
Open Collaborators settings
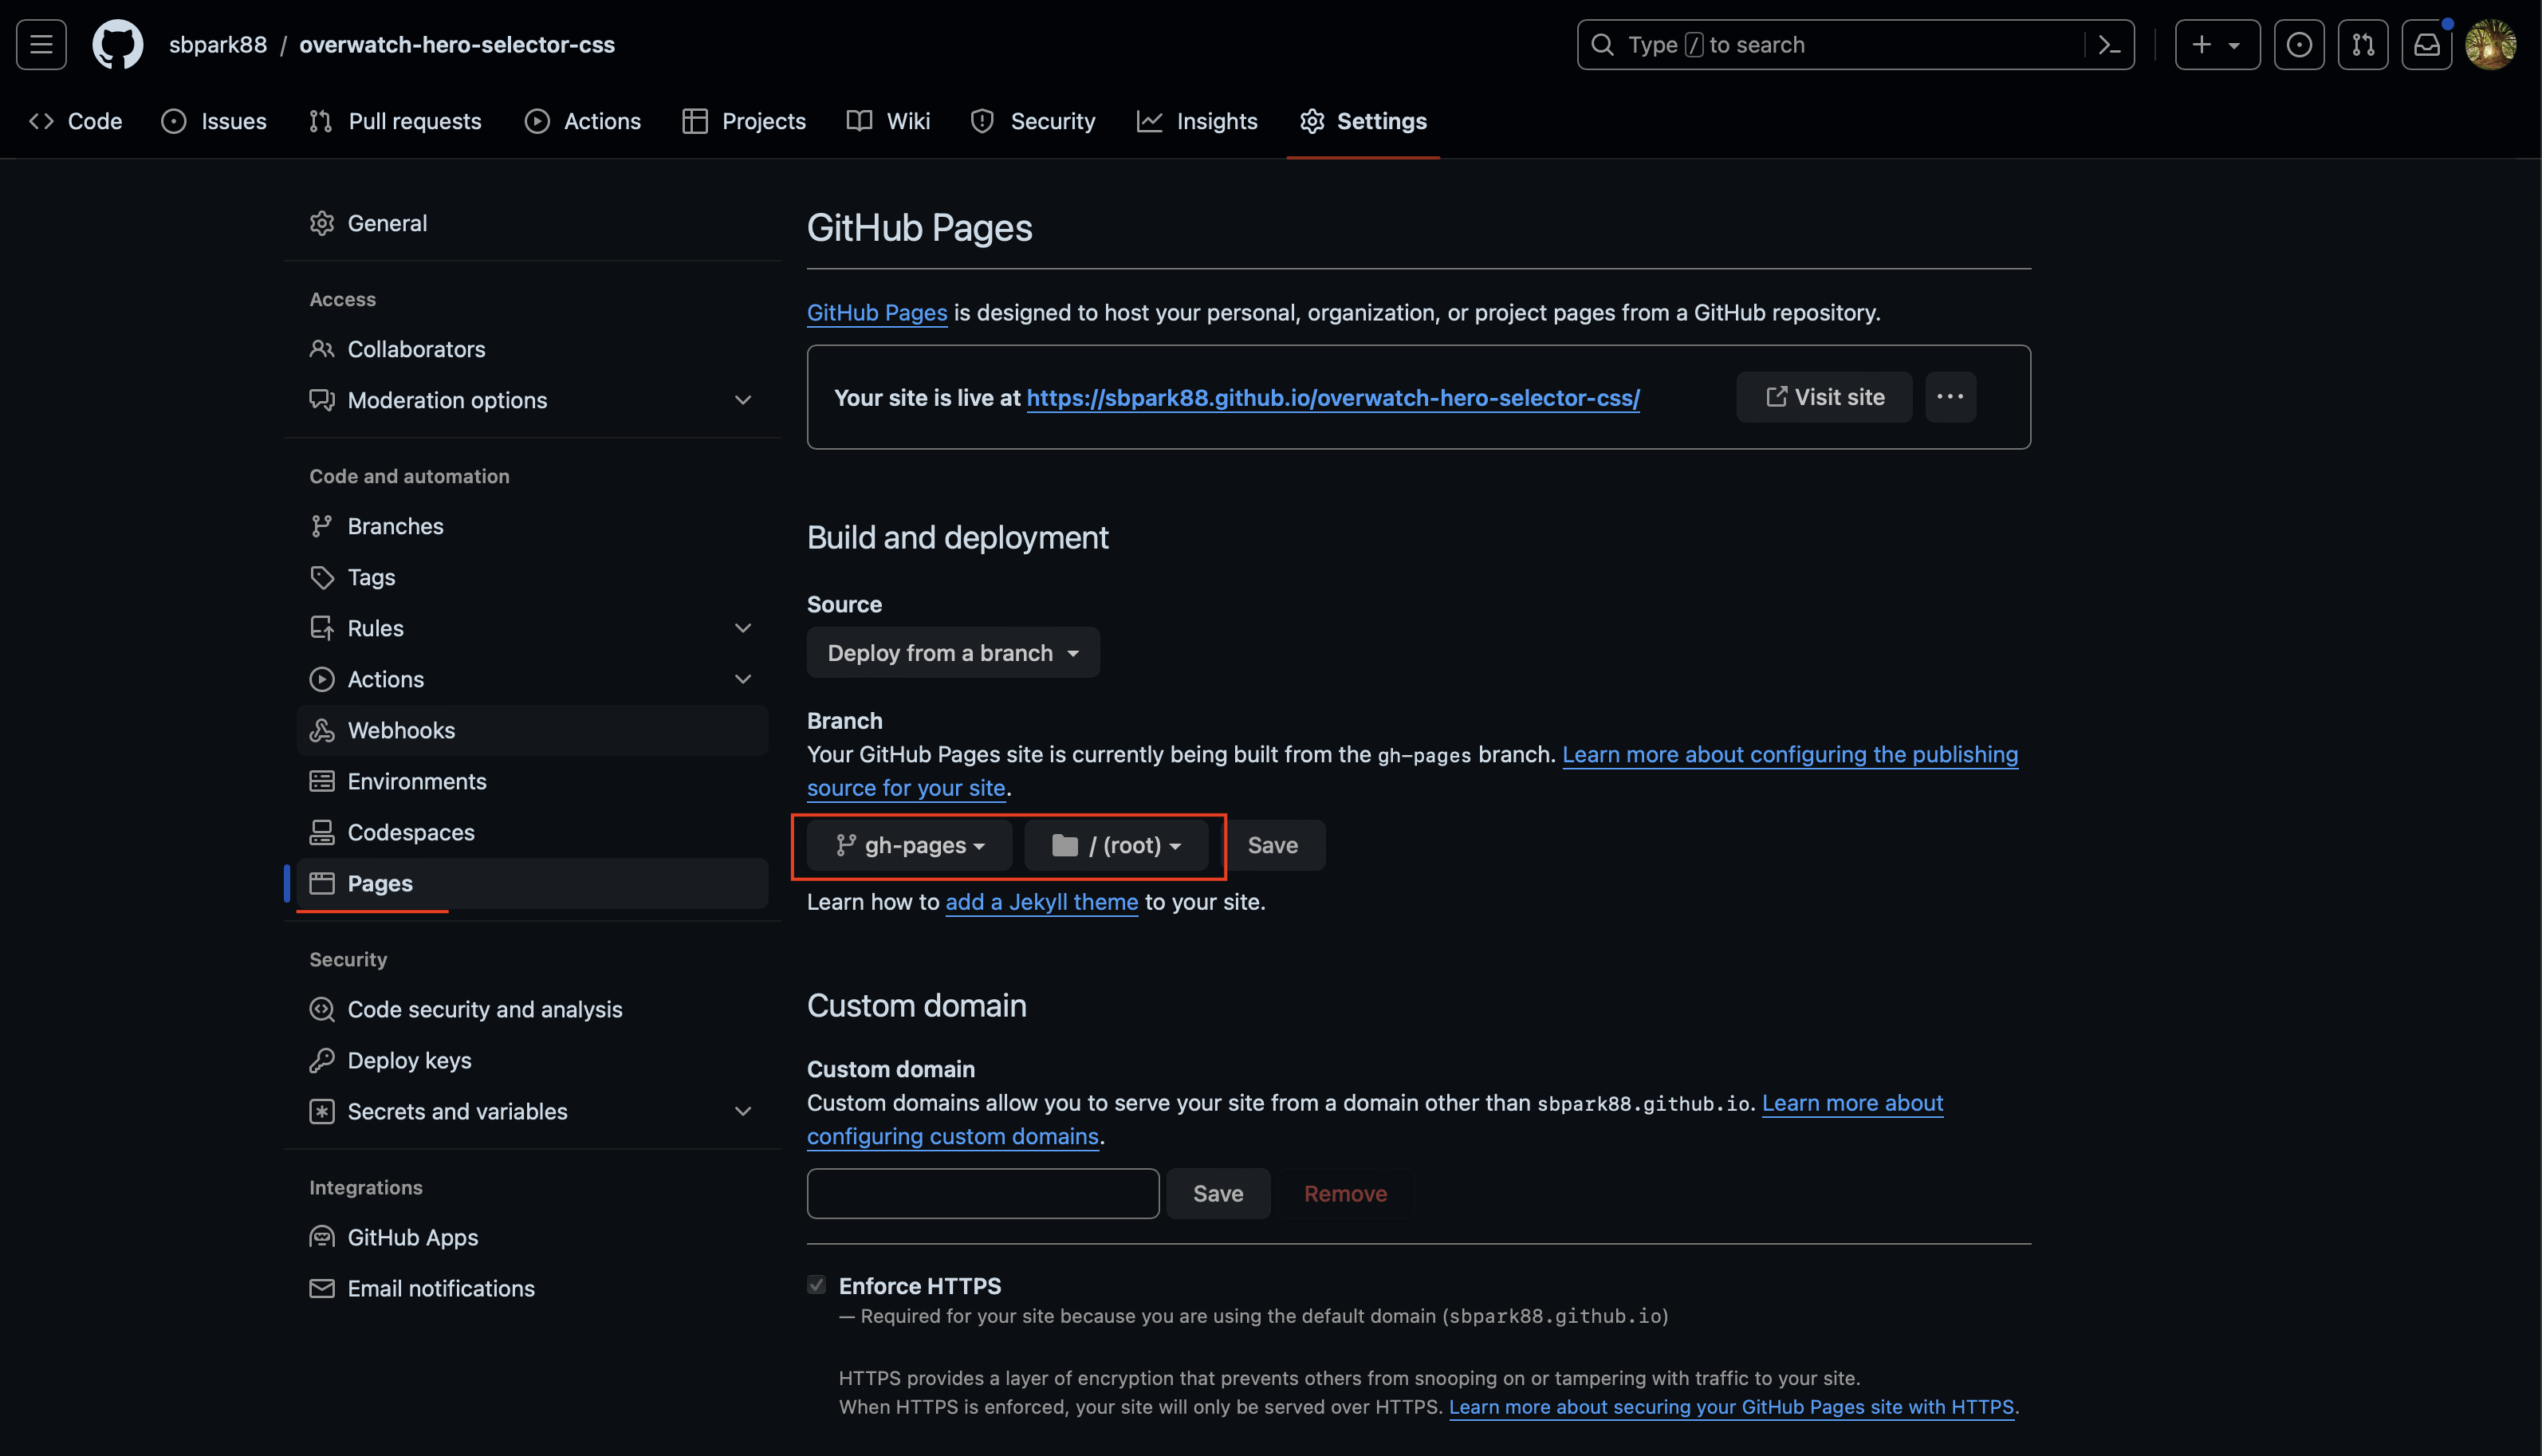tap(532, 349)
